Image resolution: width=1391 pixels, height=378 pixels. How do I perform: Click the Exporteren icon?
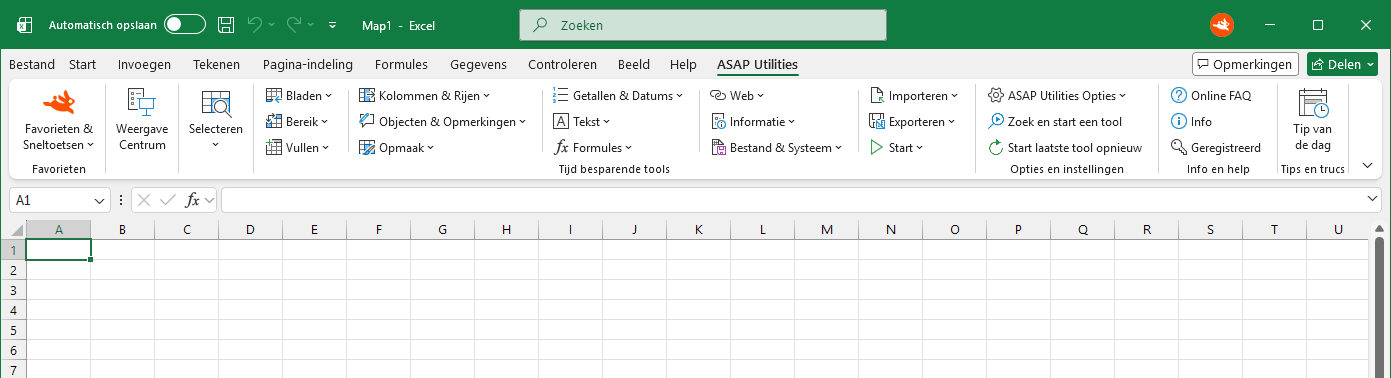pyautogui.click(x=876, y=122)
